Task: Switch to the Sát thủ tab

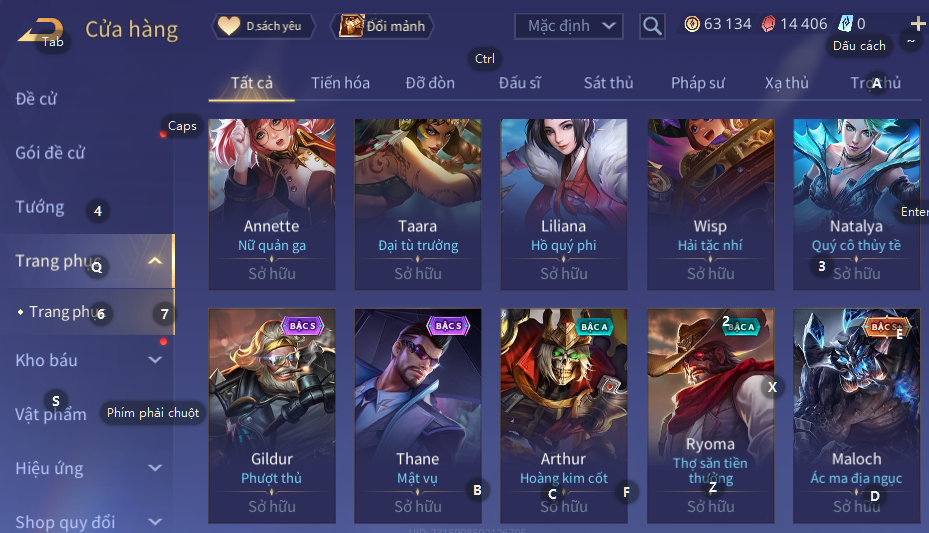Action: click(x=608, y=83)
